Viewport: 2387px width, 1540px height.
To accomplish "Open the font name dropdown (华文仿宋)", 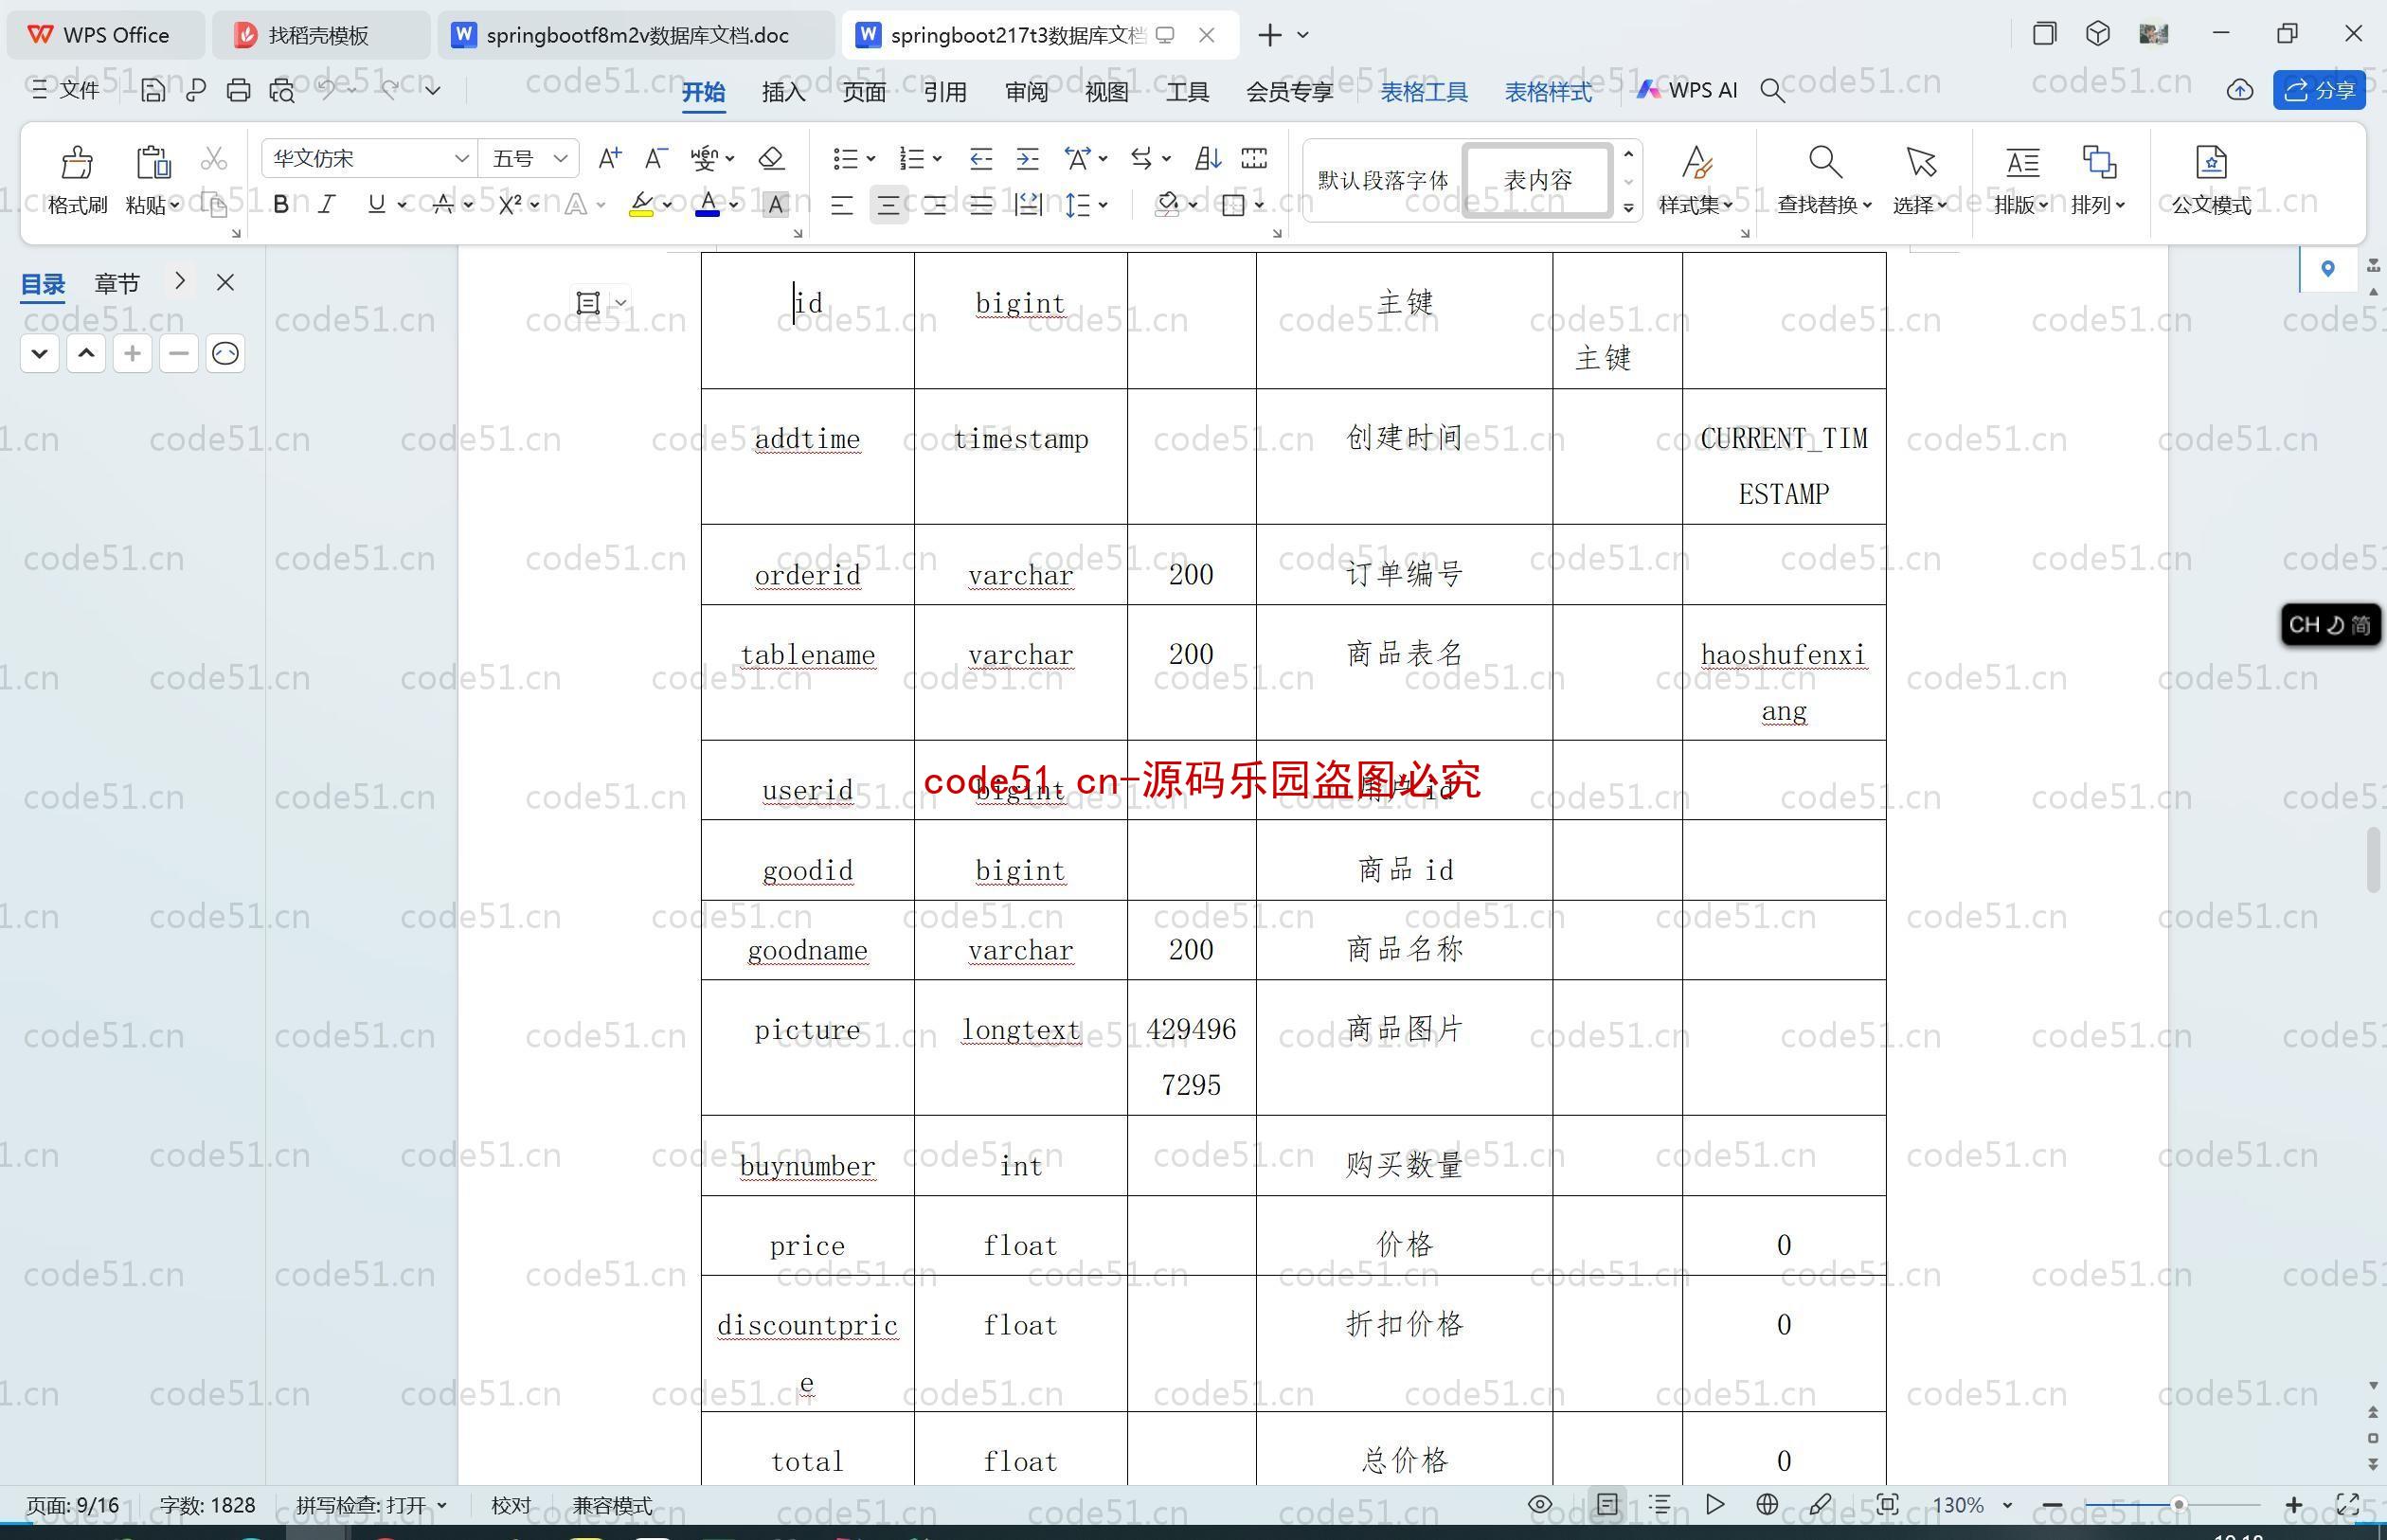I will coord(461,158).
